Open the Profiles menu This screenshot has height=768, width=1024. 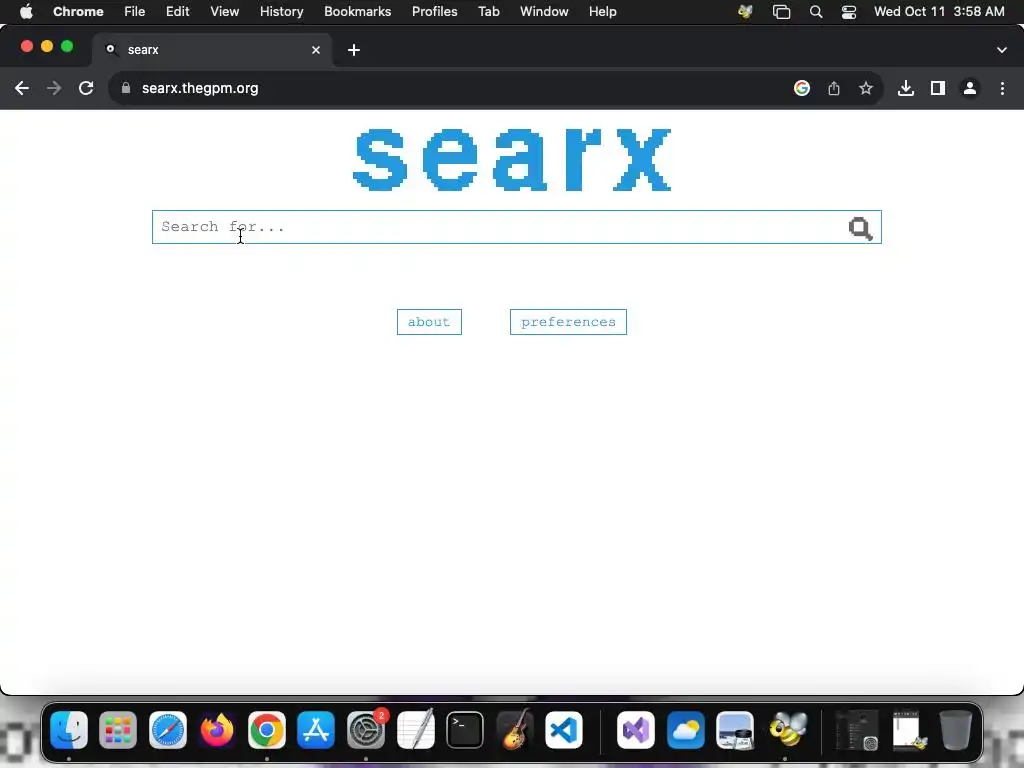(435, 12)
